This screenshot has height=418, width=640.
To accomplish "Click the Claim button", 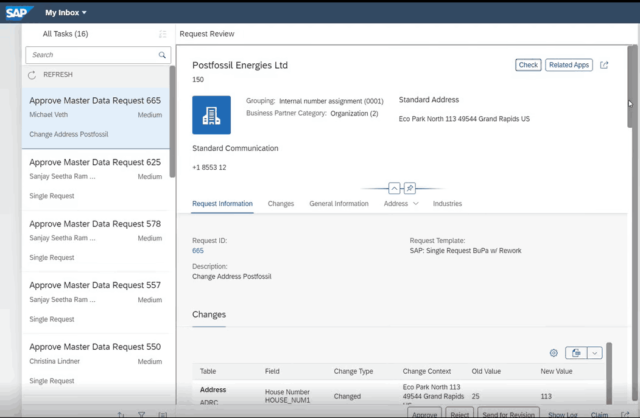I will click(599, 414).
